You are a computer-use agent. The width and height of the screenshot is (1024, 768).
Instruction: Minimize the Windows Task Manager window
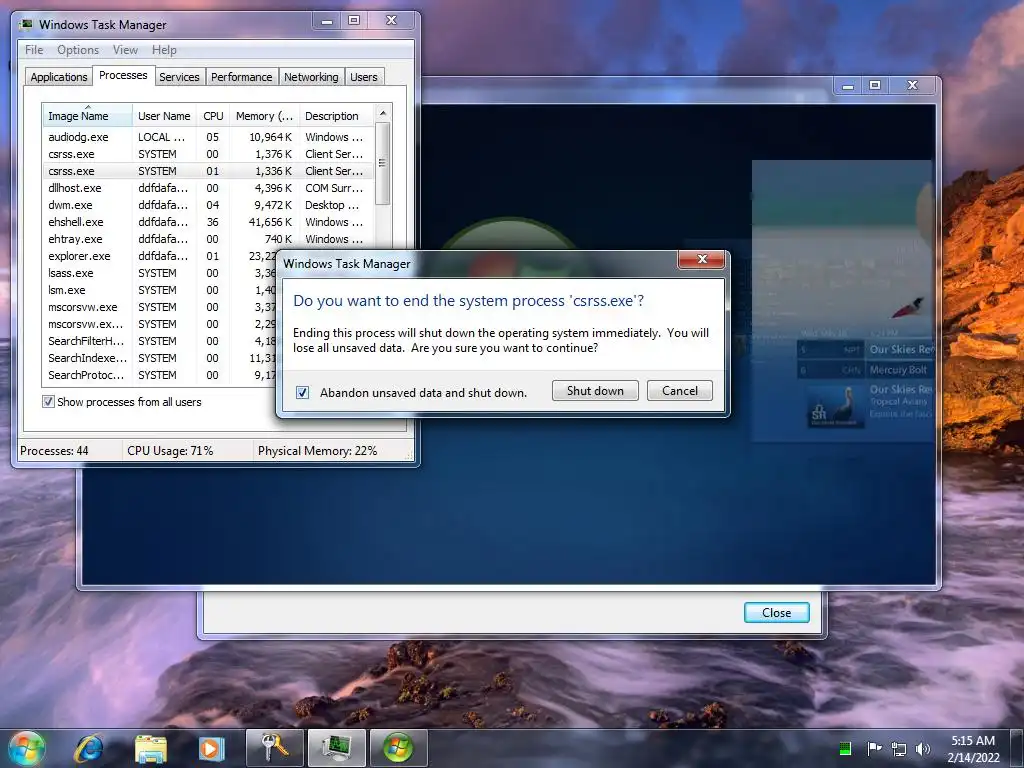[327, 21]
